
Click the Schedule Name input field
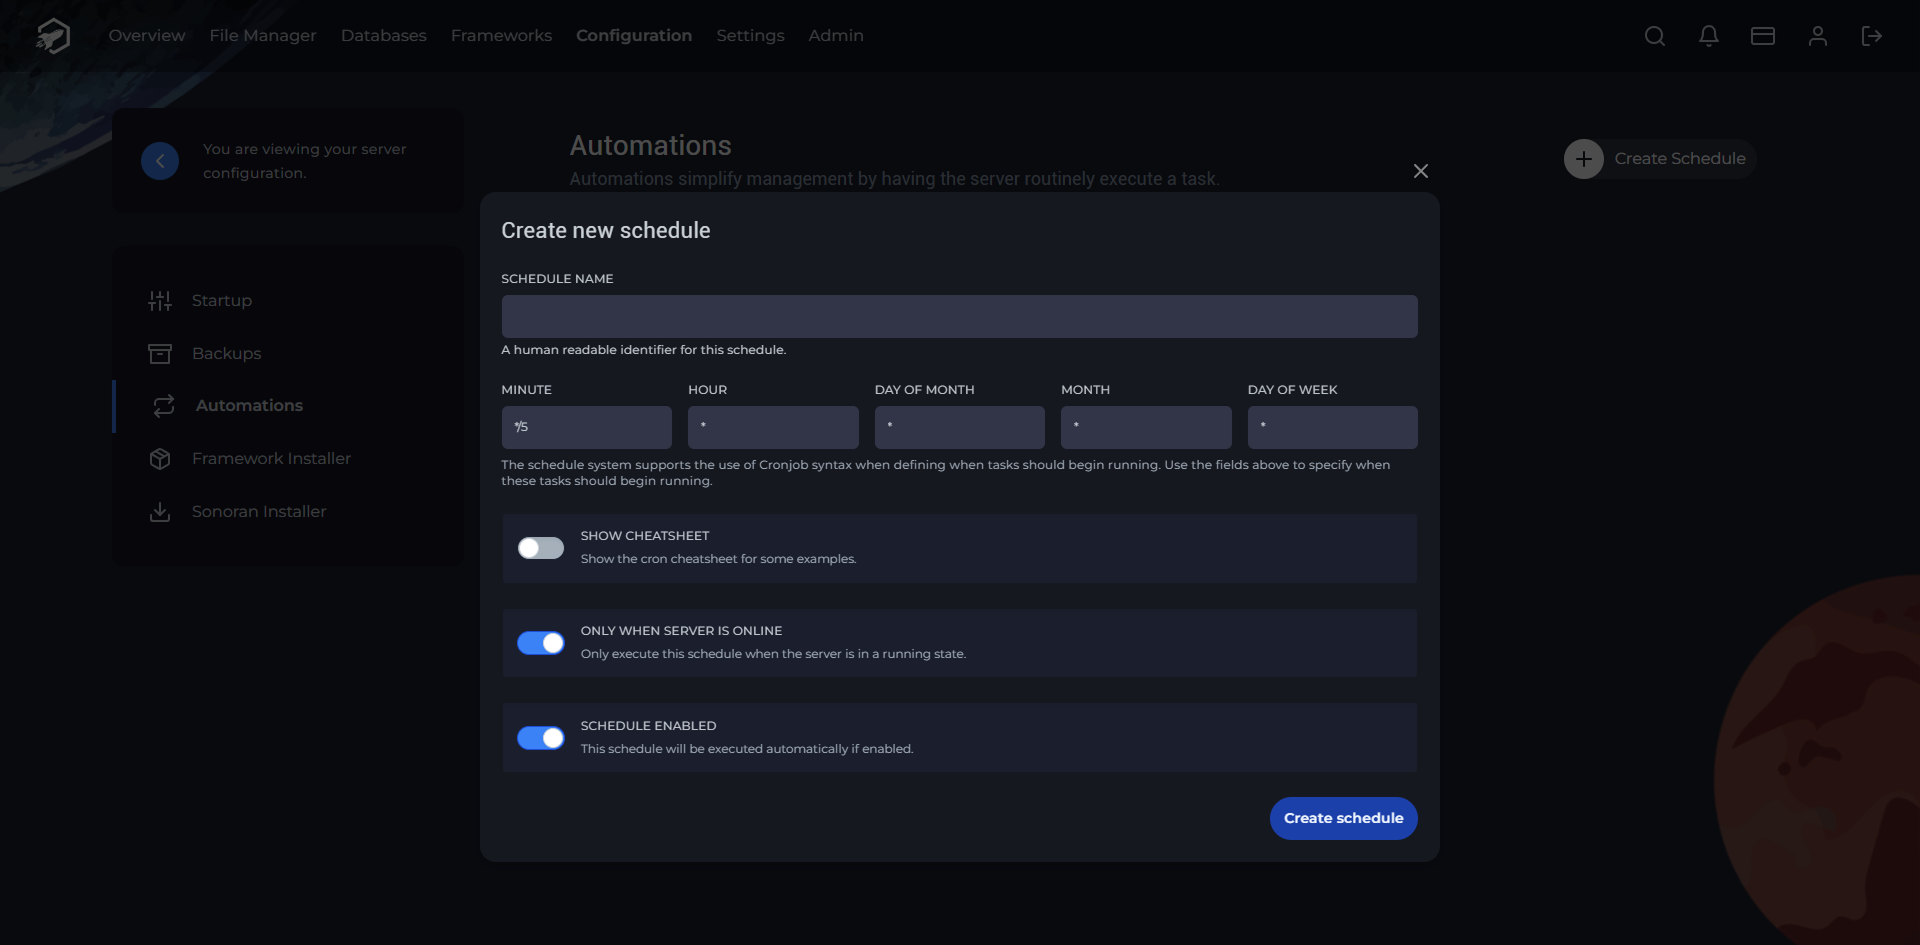coord(959,316)
